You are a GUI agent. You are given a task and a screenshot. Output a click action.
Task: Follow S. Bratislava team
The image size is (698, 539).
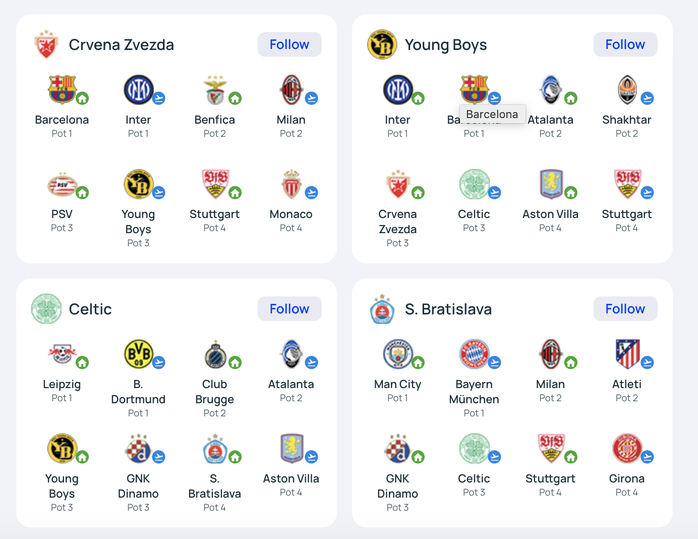[625, 309]
